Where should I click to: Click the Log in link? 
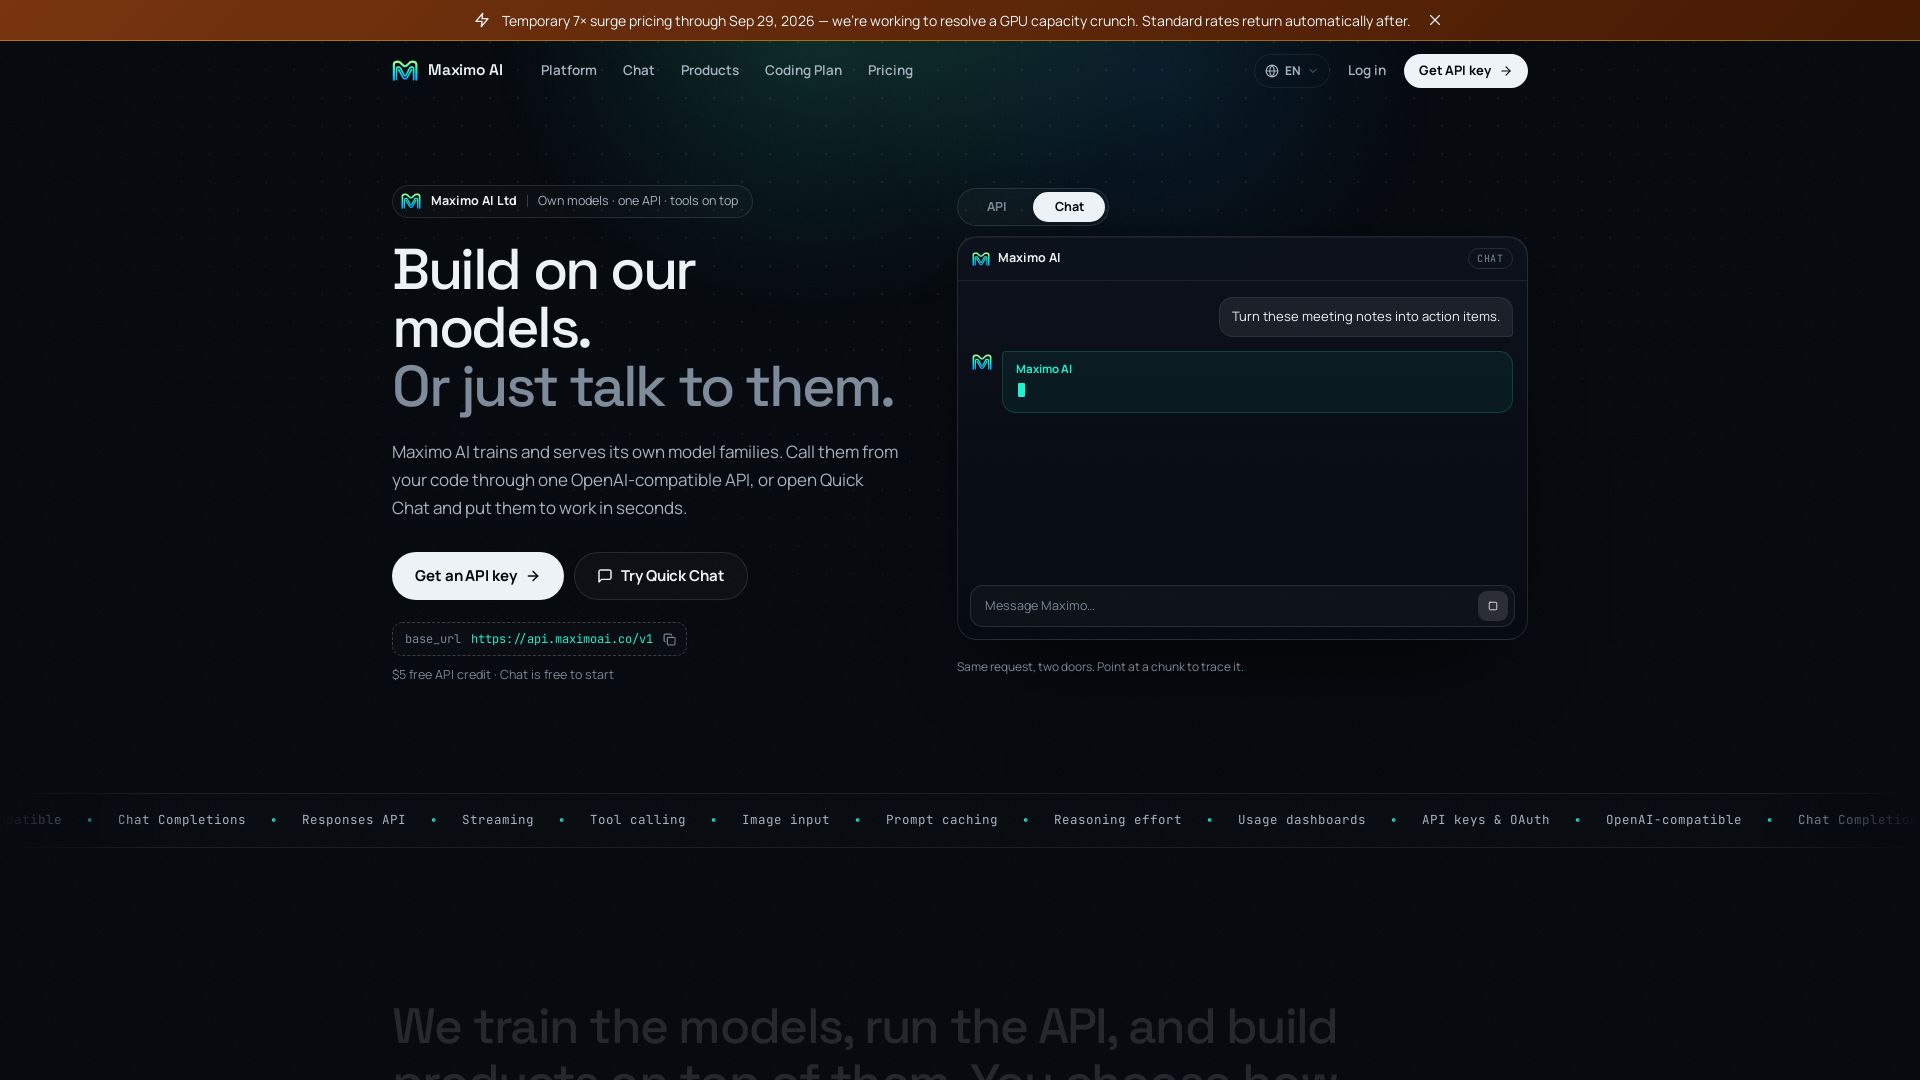1366,70
